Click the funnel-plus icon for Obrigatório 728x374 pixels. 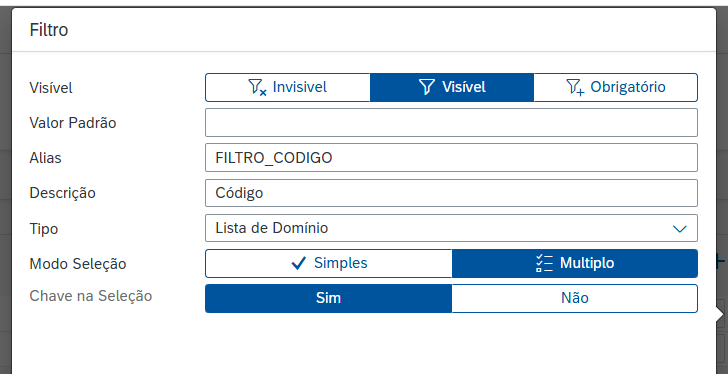[575, 87]
